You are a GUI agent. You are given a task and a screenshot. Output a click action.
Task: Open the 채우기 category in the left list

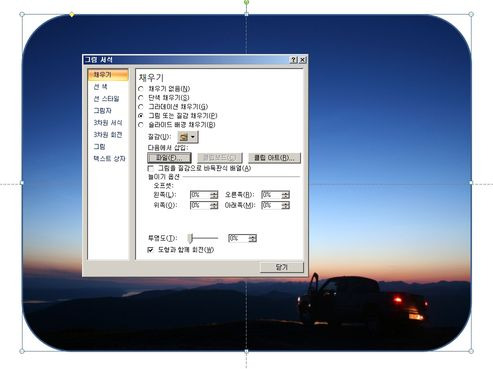click(x=108, y=75)
